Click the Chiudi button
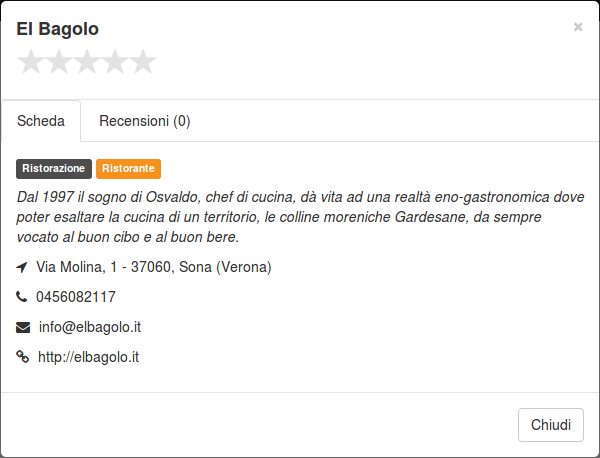This screenshot has height=458, width=600. (x=551, y=425)
